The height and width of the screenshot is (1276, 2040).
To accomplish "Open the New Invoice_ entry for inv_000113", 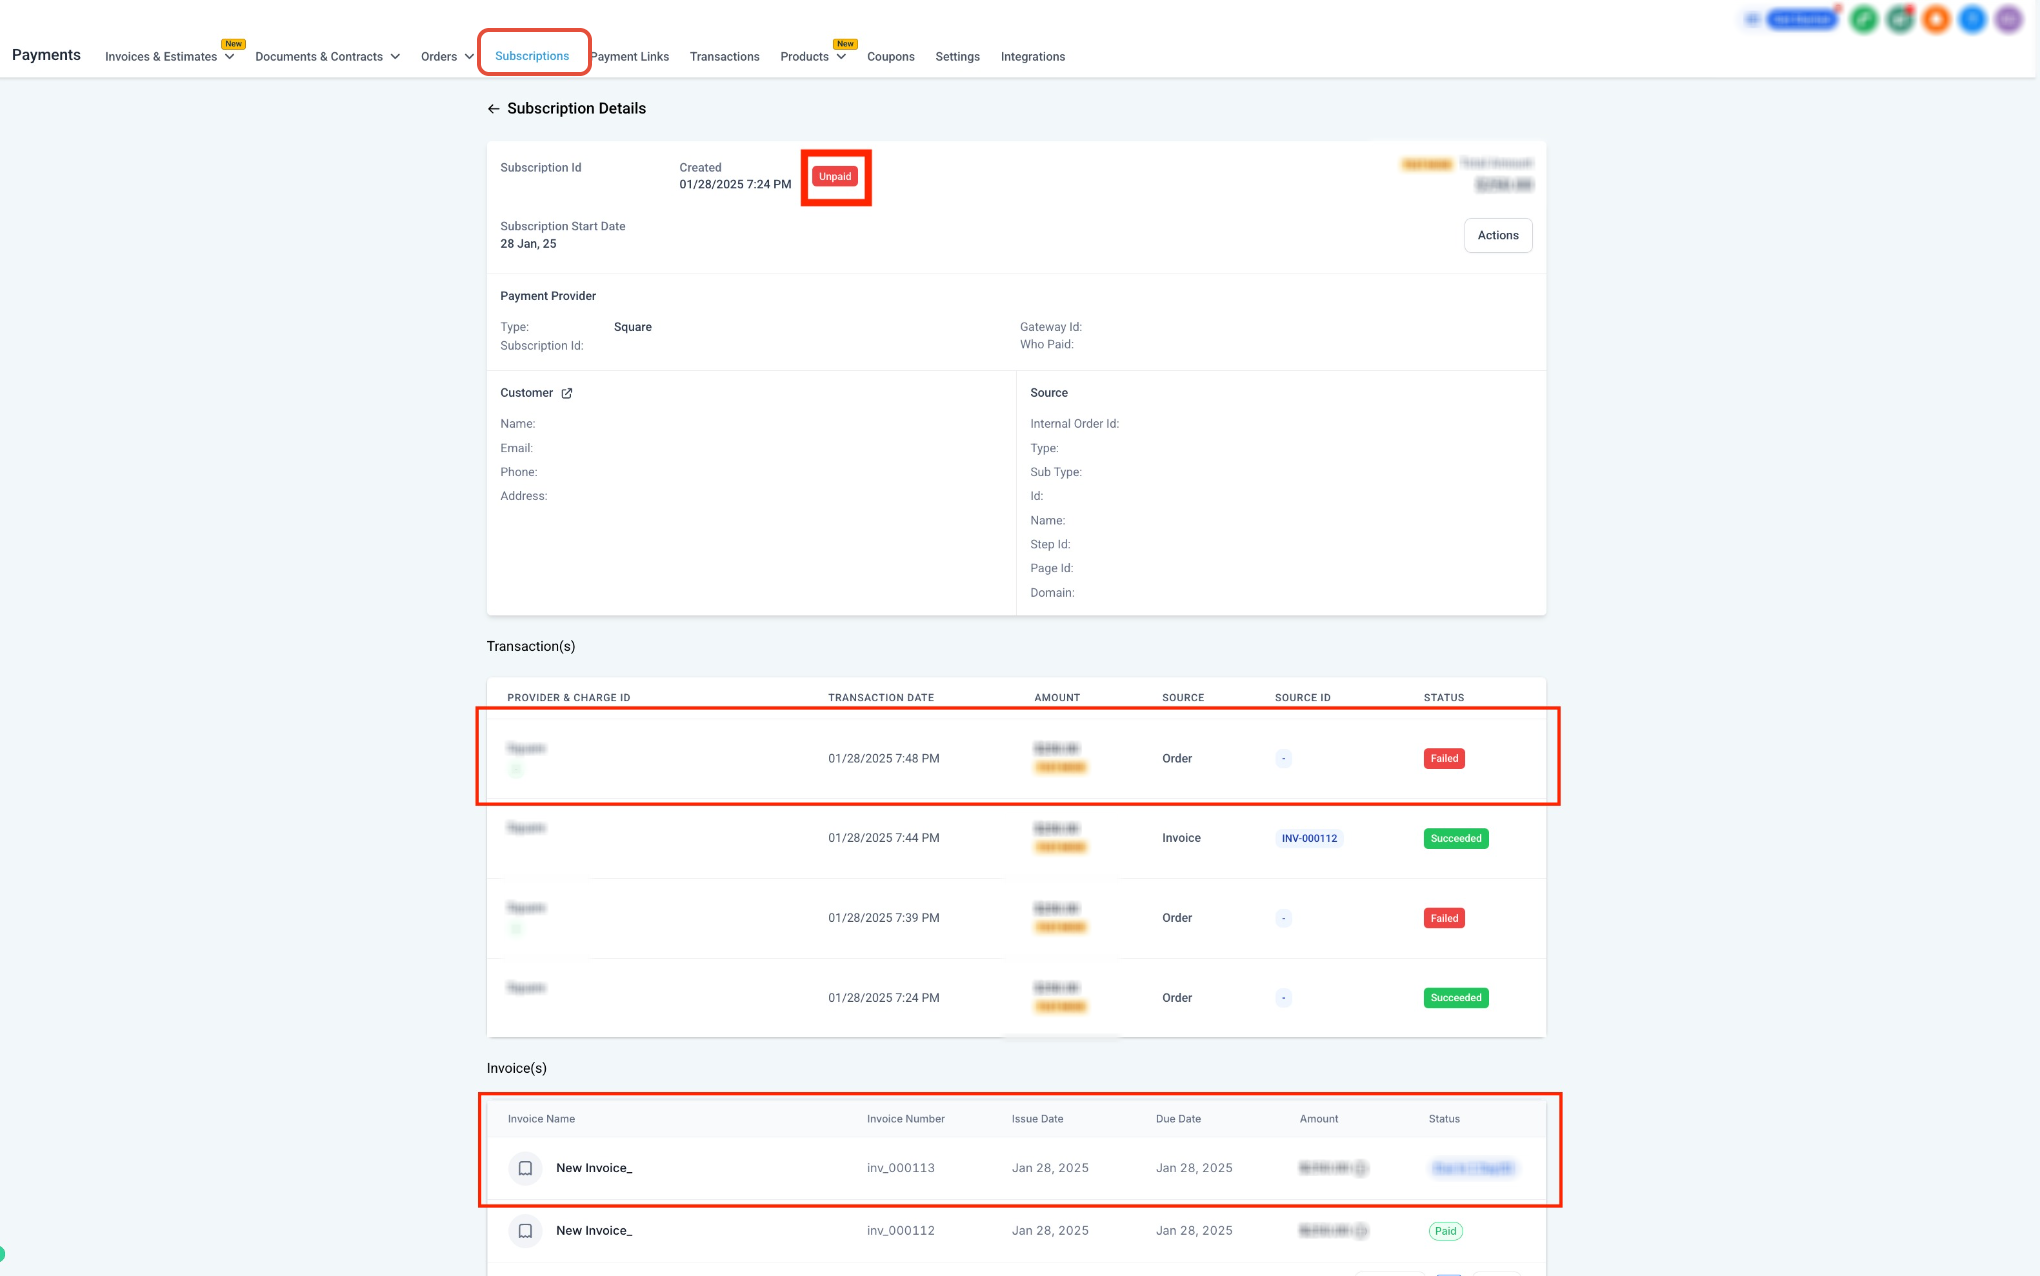I will click(x=594, y=1168).
